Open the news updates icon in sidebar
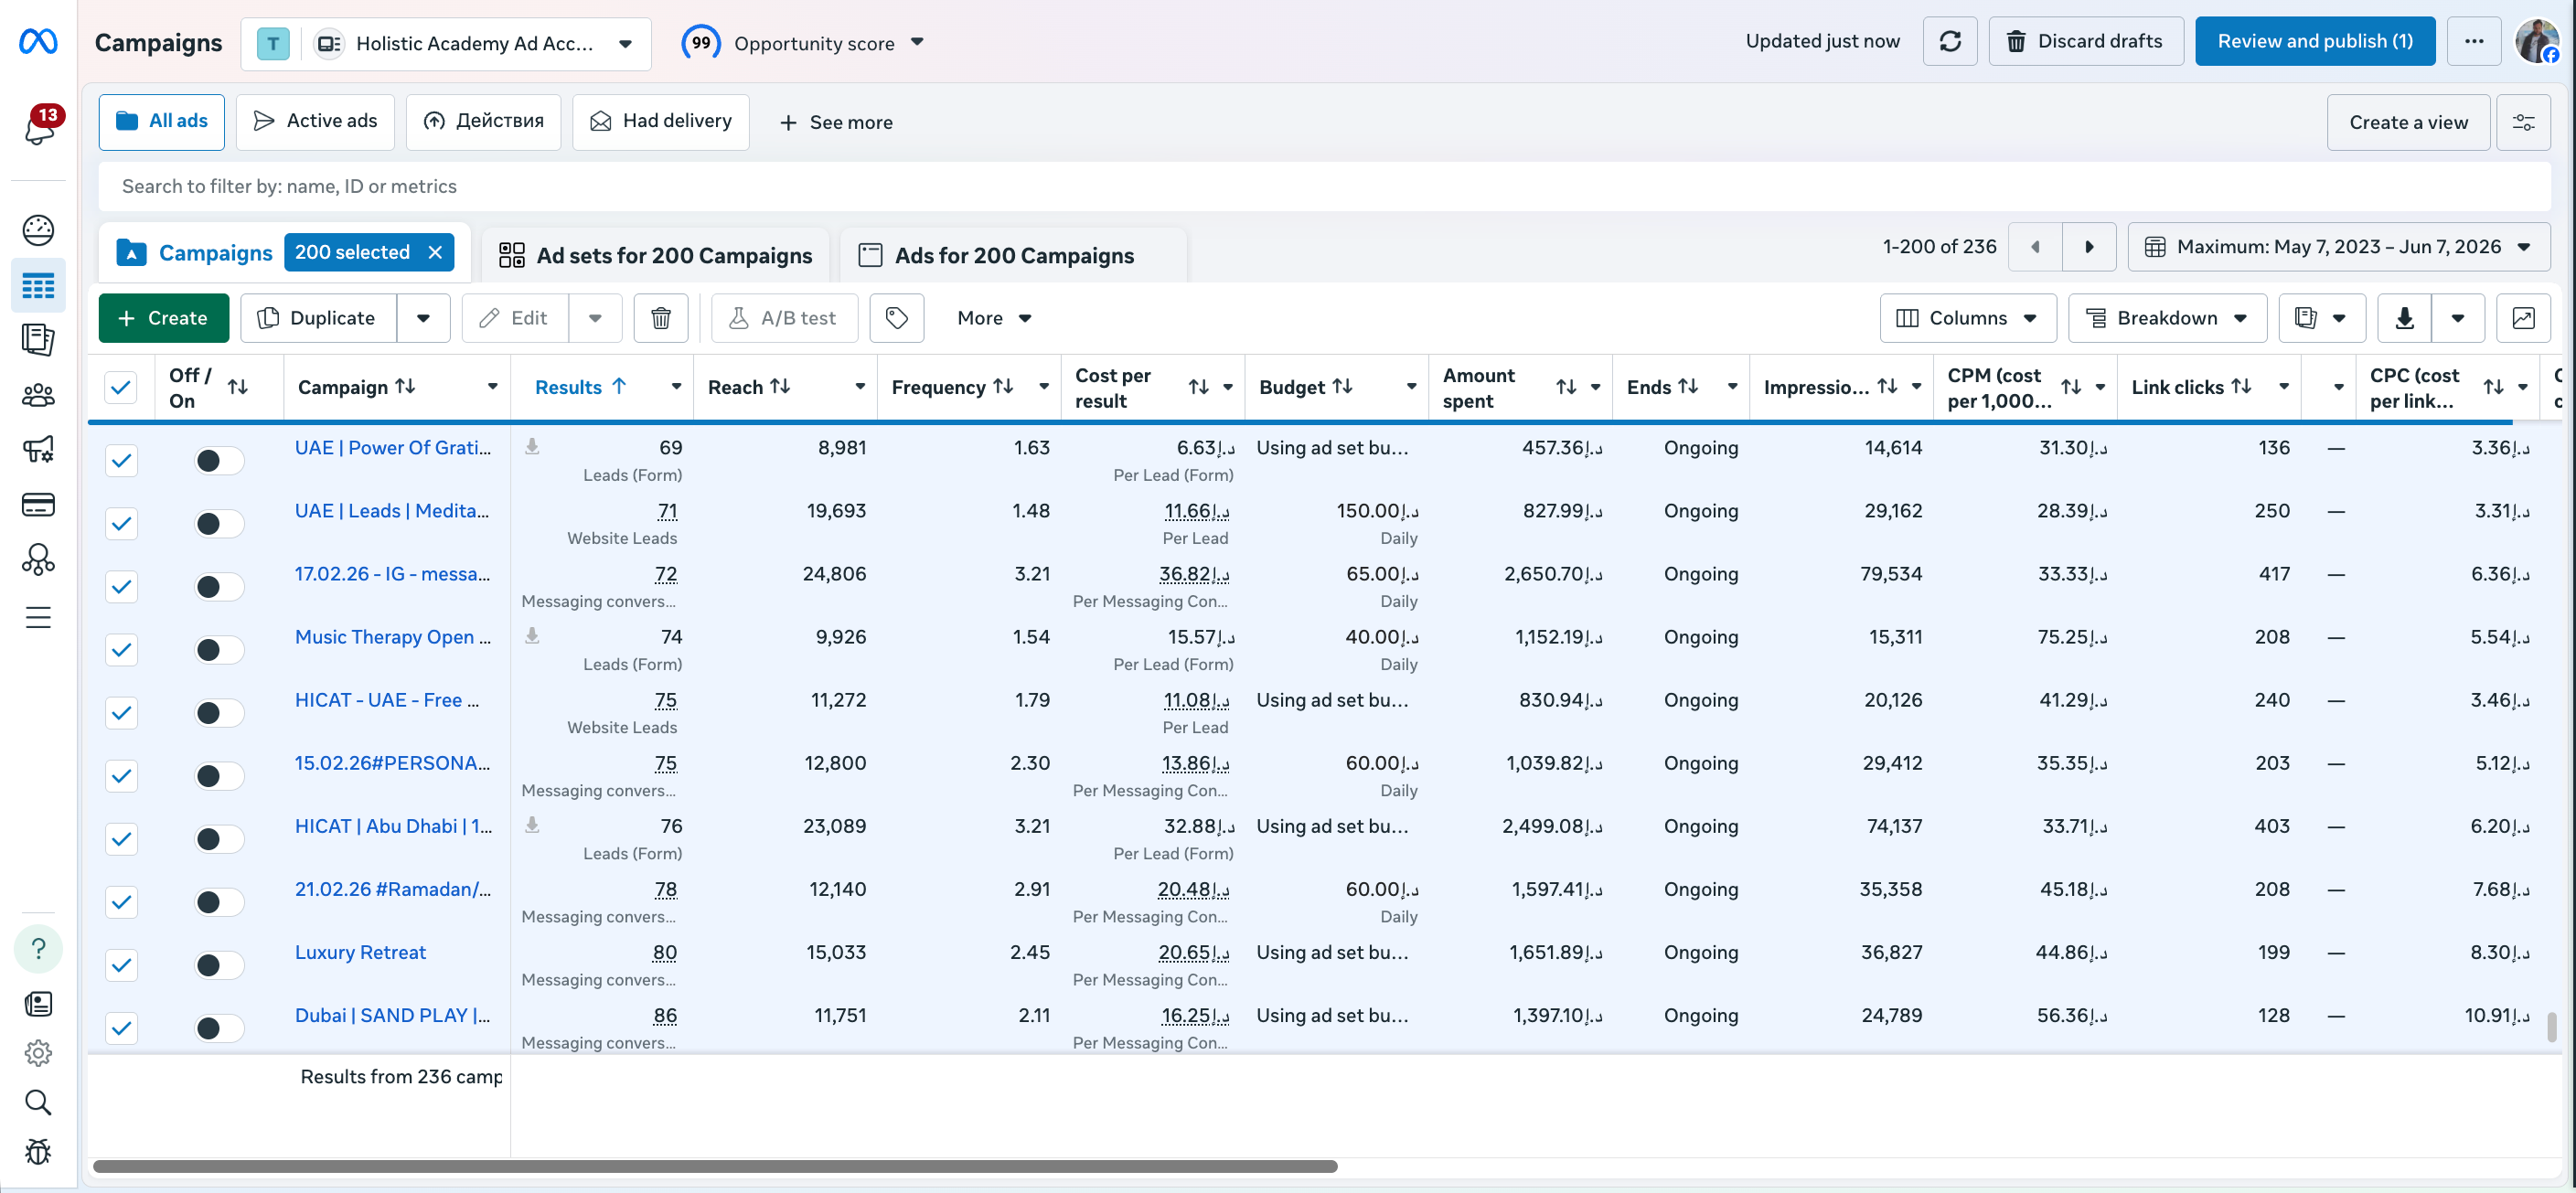 [38, 1004]
